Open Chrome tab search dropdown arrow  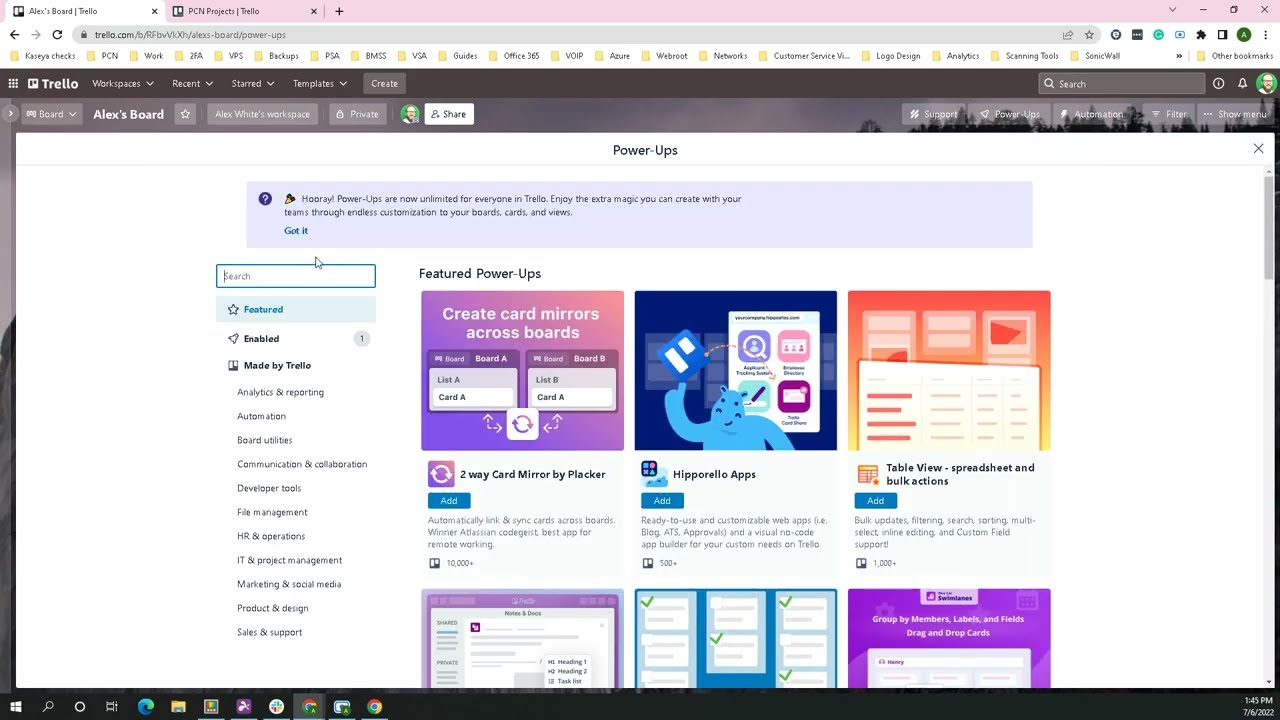(x=1172, y=10)
